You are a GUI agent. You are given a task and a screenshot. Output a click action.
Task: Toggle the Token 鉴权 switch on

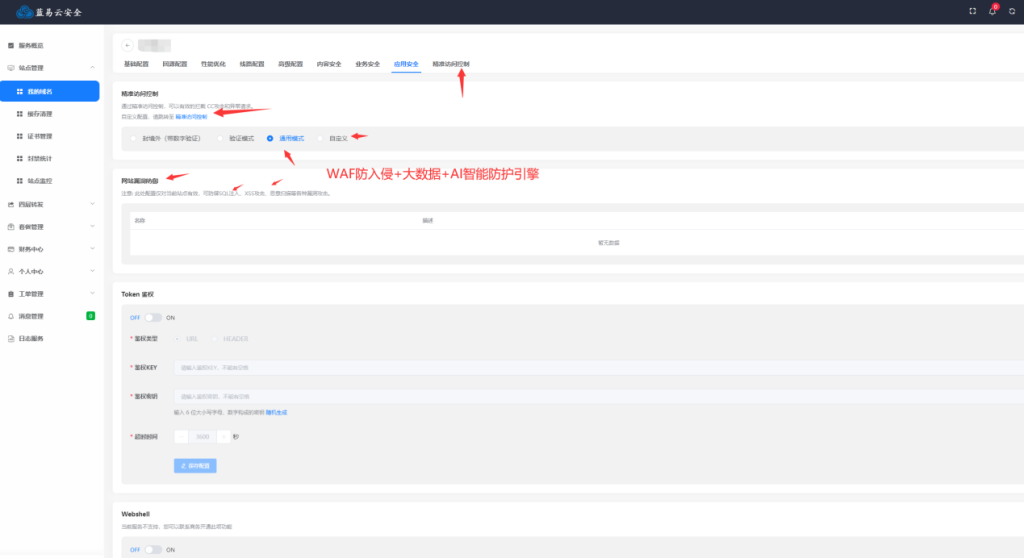point(153,317)
